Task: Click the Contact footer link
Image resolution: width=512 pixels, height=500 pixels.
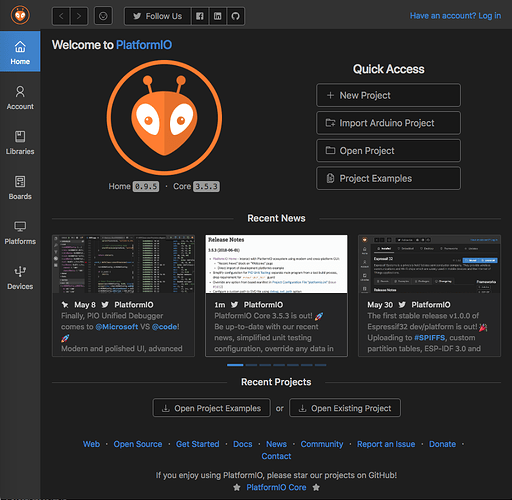Action: 276,456
